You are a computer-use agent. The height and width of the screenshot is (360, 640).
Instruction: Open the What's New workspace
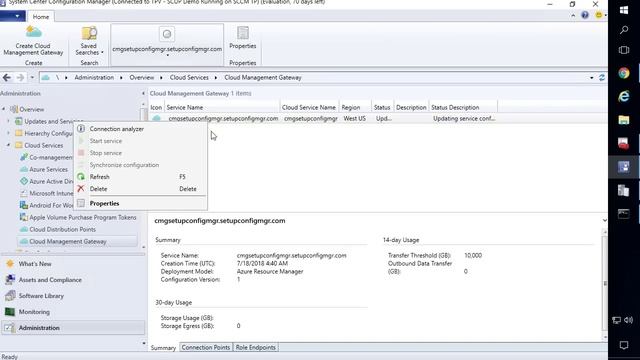tap(35, 264)
